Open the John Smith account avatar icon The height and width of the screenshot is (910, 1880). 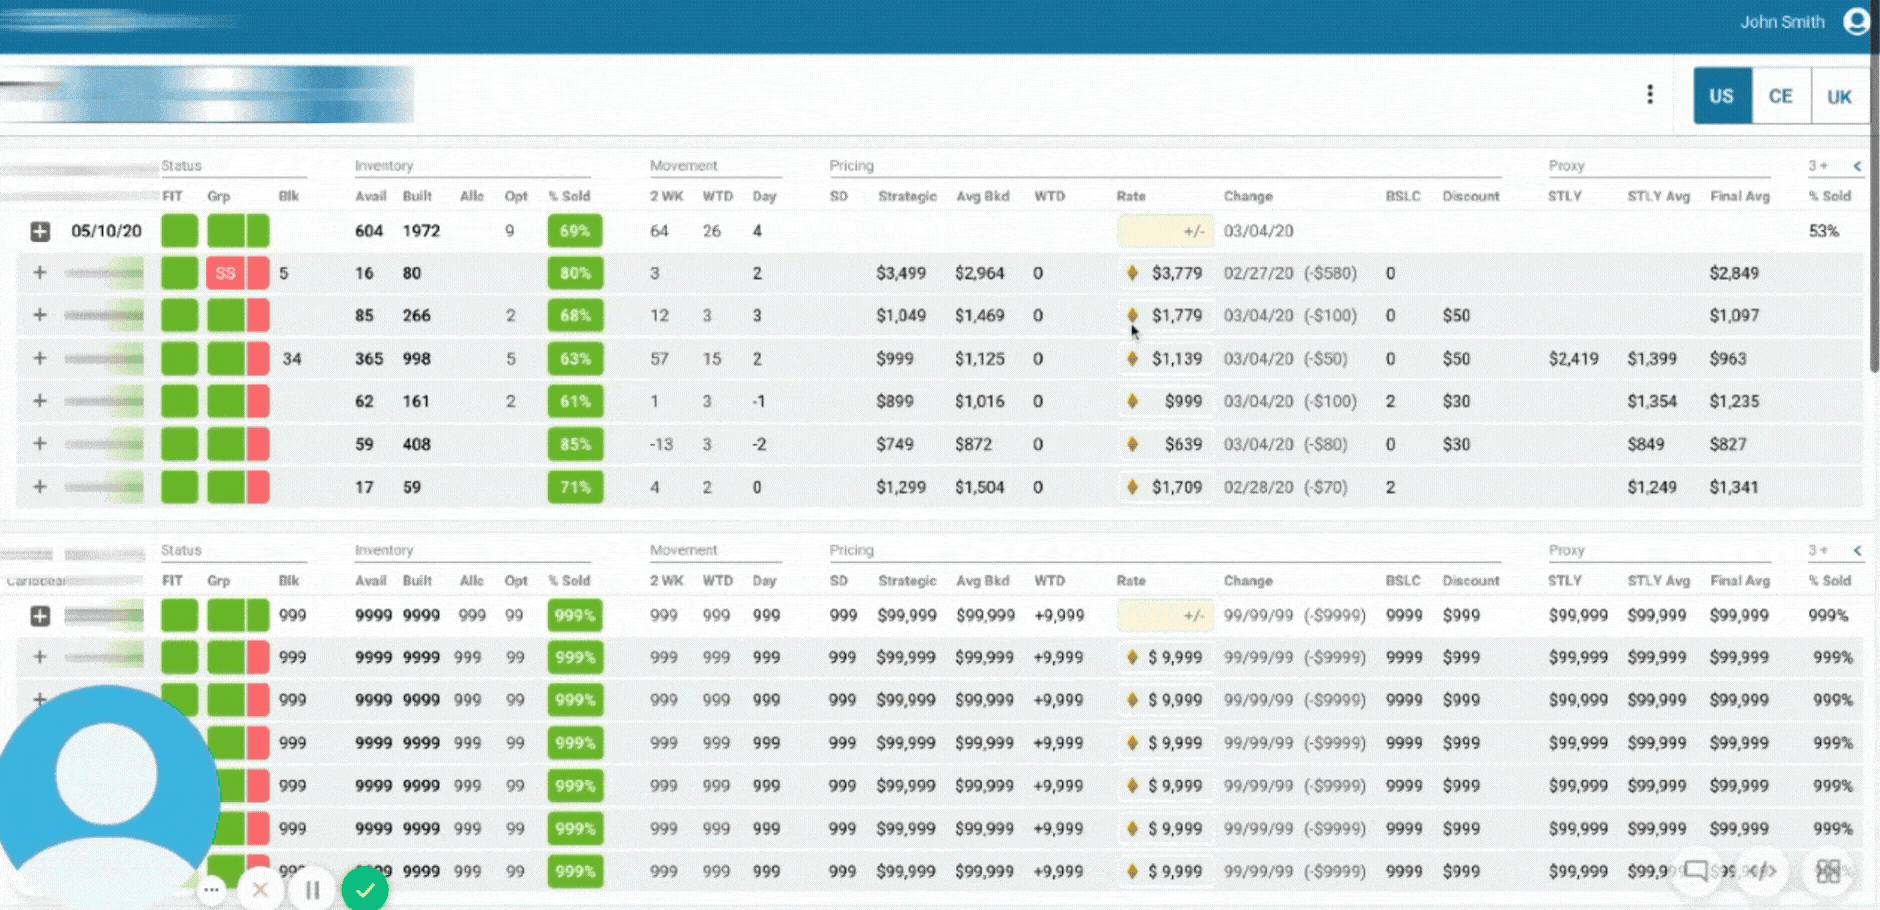point(1857,21)
